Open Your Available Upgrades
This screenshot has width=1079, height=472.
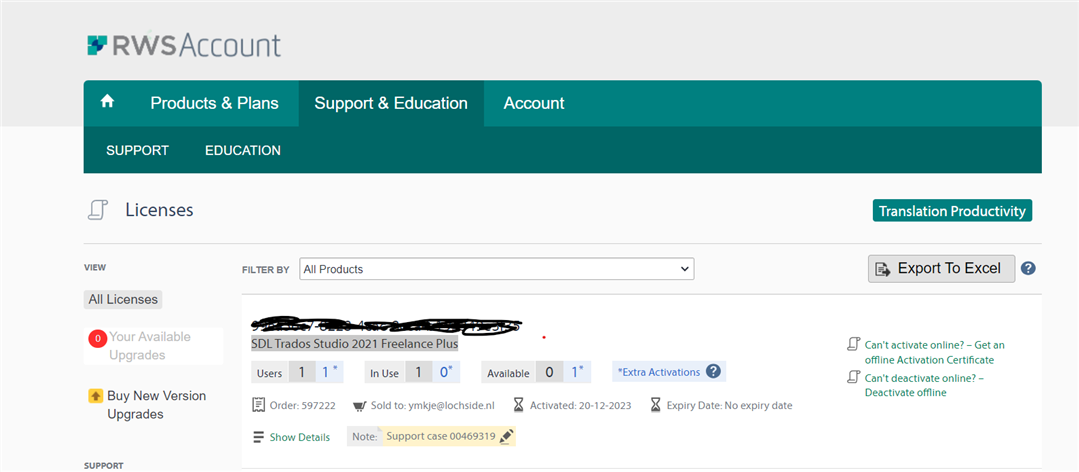pyautogui.click(x=150, y=346)
